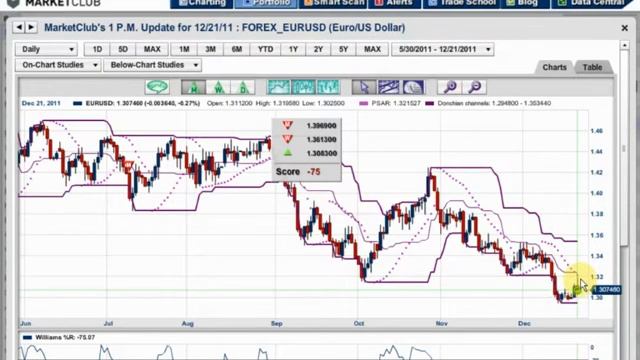Switch to OHLC bar chart style icon
This screenshot has height=360, width=640.
point(328,87)
